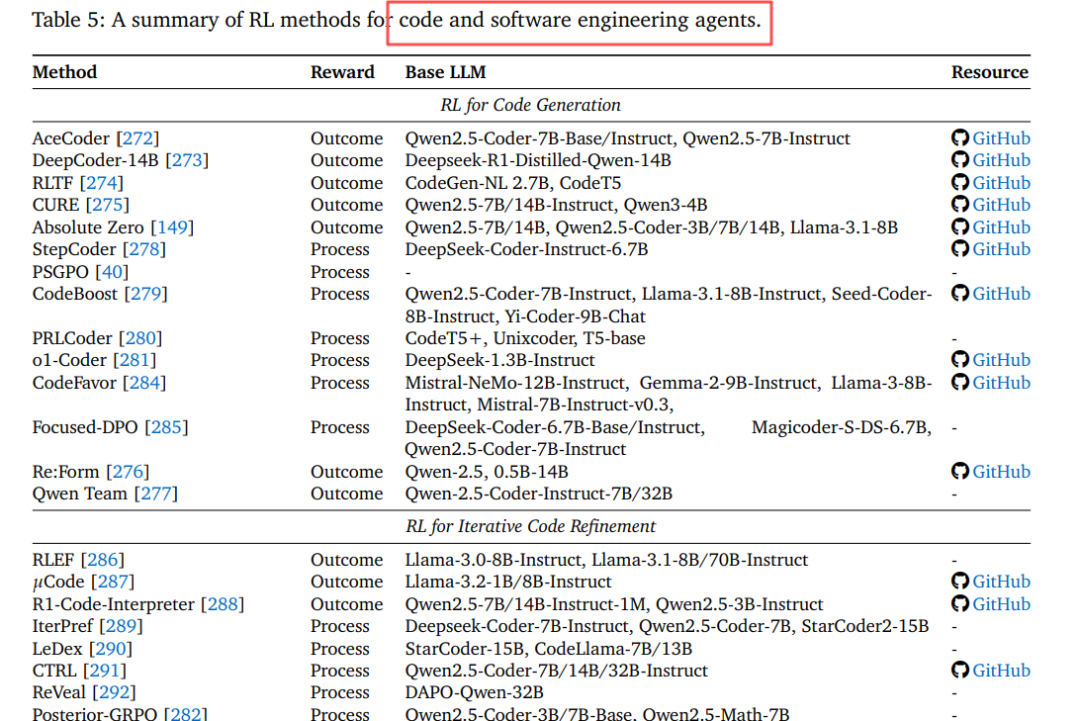The image size is (1080, 721).
Task: Follow GitHub text link for CodeFavor
Action: (1001, 383)
